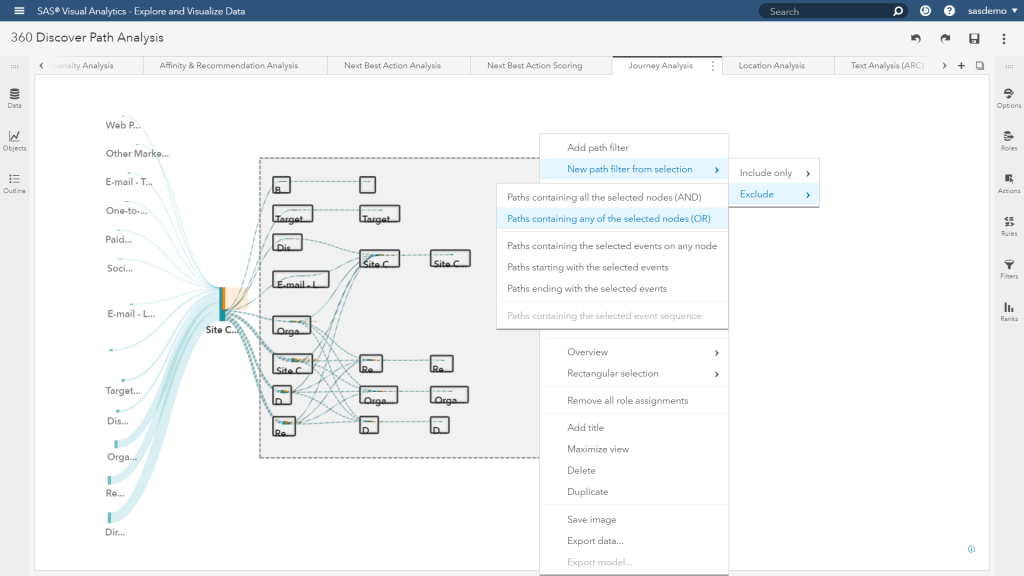
Task: Open the Objects pane
Action: [14, 140]
